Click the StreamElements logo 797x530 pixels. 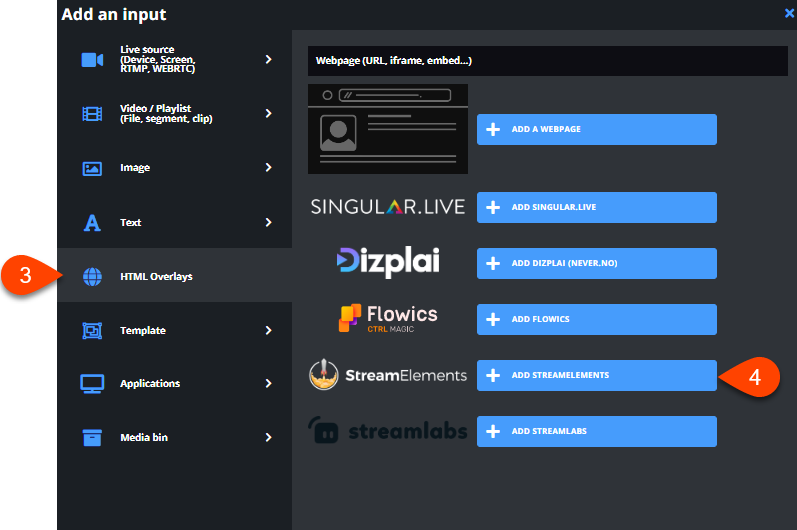pyautogui.click(x=388, y=375)
